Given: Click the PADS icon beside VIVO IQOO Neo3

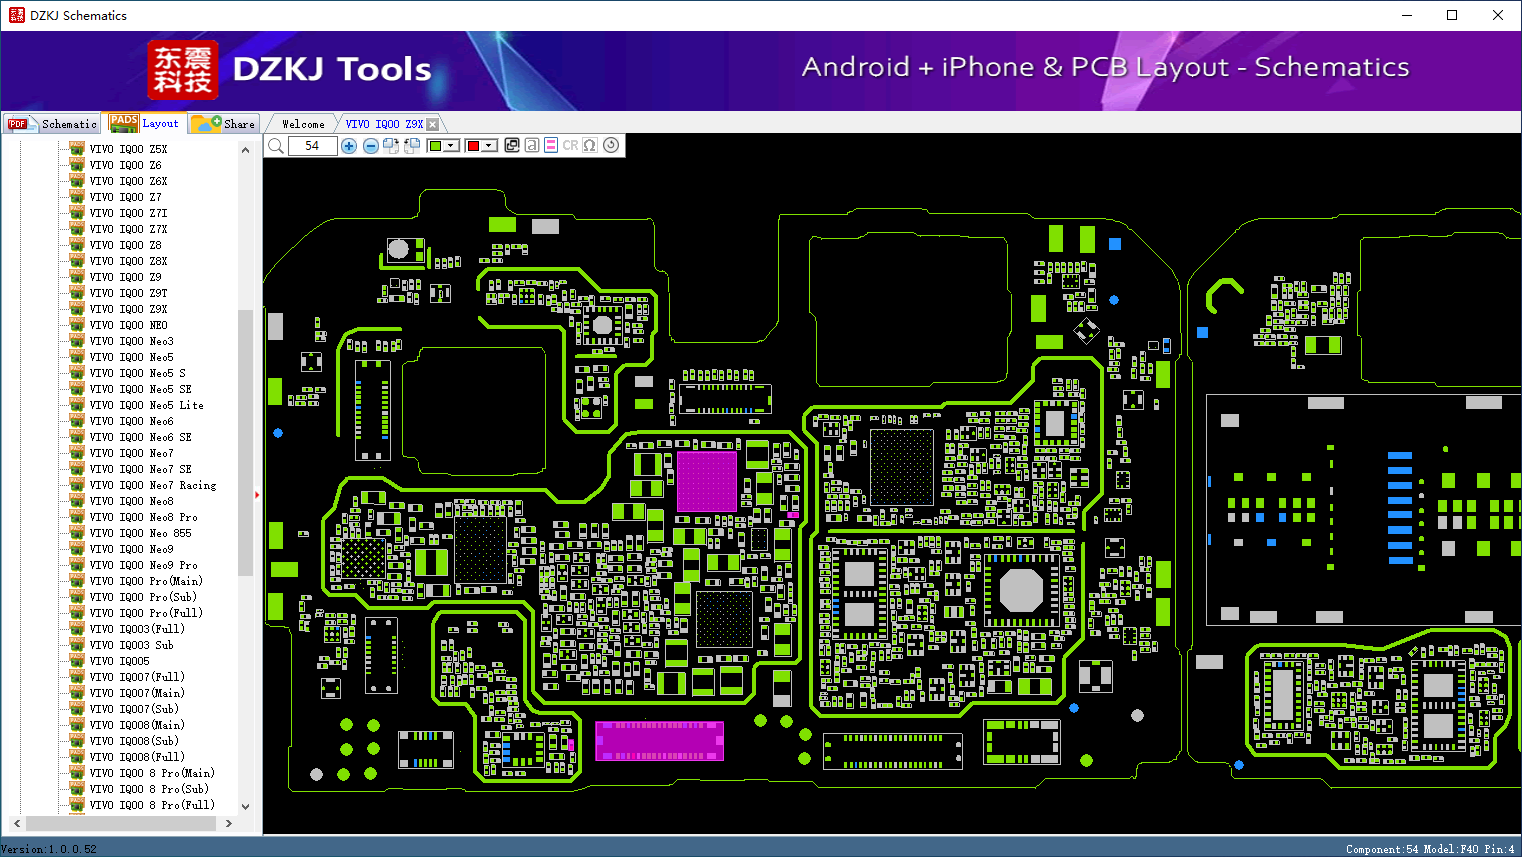Looking at the screenshot, I should [77, 341].
